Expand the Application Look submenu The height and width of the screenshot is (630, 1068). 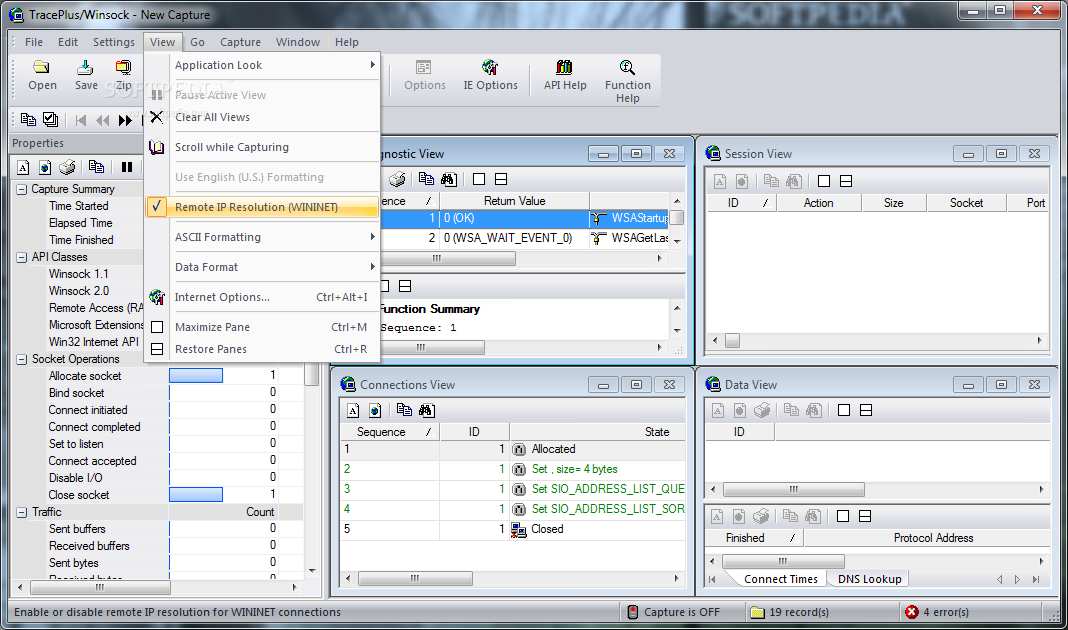pyautogui.click(x=262, y=65)
